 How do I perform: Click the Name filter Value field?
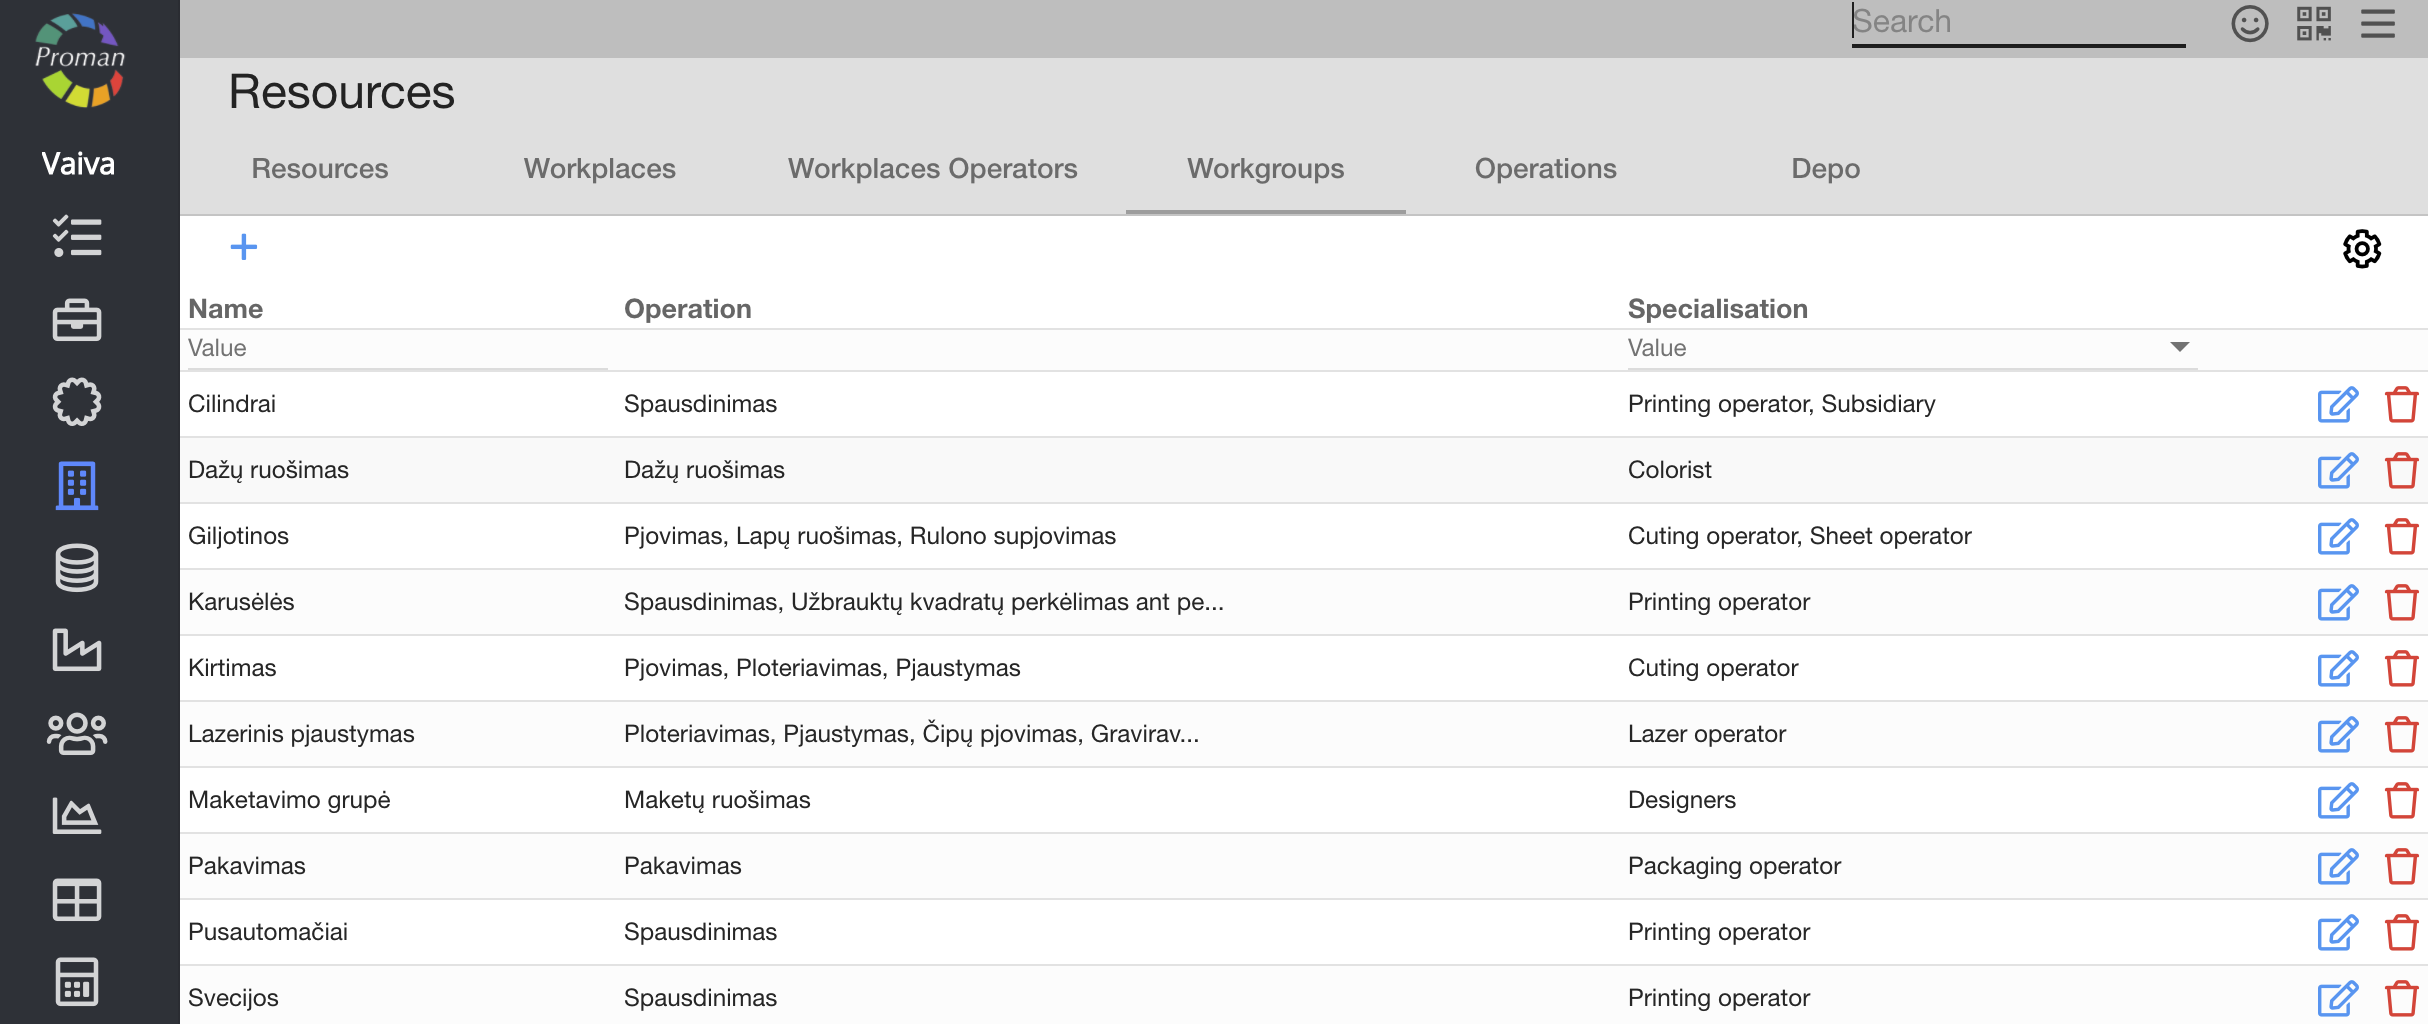(x=397, y=349)
